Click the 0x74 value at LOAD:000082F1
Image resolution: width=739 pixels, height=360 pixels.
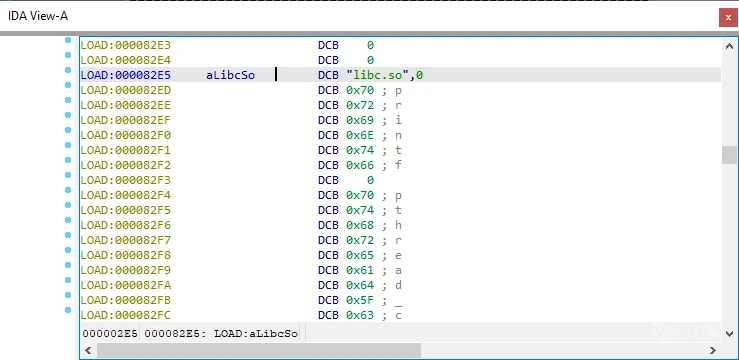pyautogui.click(x=360, y=150)
